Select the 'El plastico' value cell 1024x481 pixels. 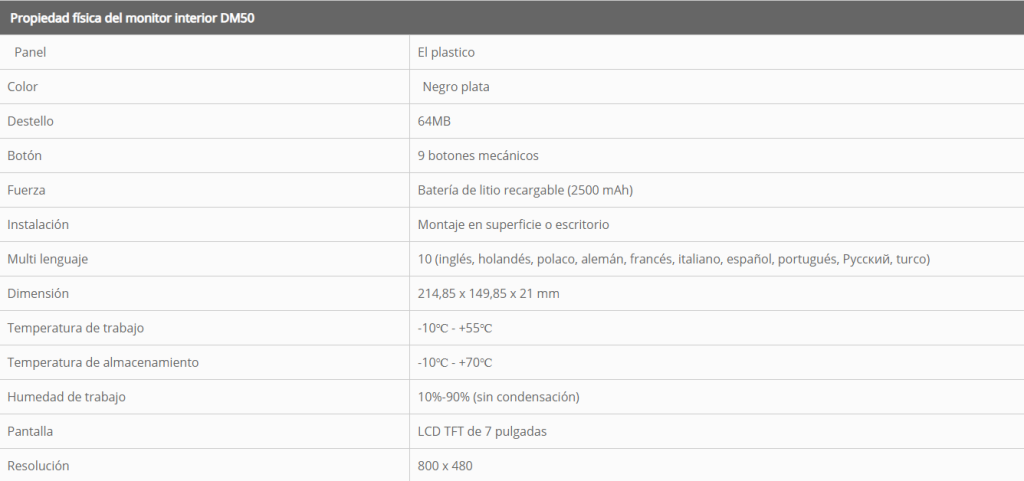click(446, 52)
